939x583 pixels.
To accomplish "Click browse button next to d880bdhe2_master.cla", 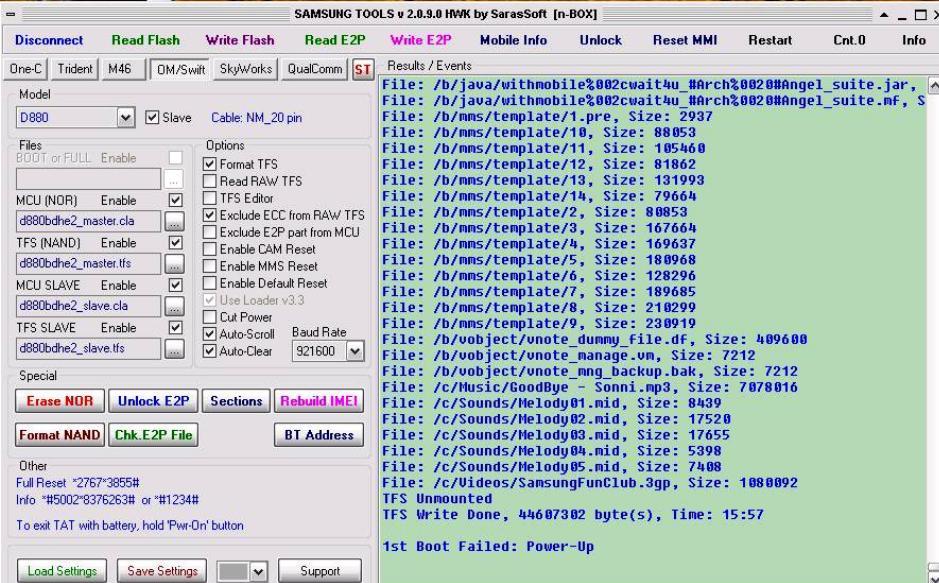I will coord(174,221).
